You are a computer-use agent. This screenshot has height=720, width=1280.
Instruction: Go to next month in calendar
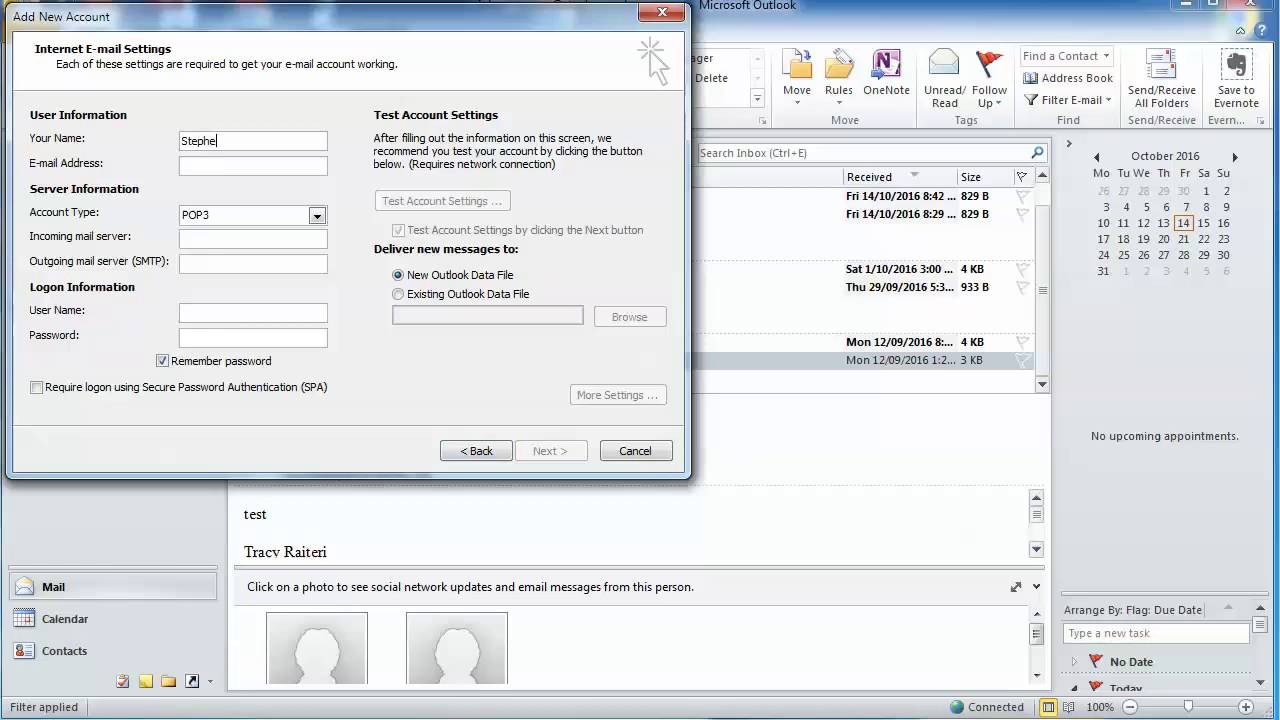(x=1235, y=157)
